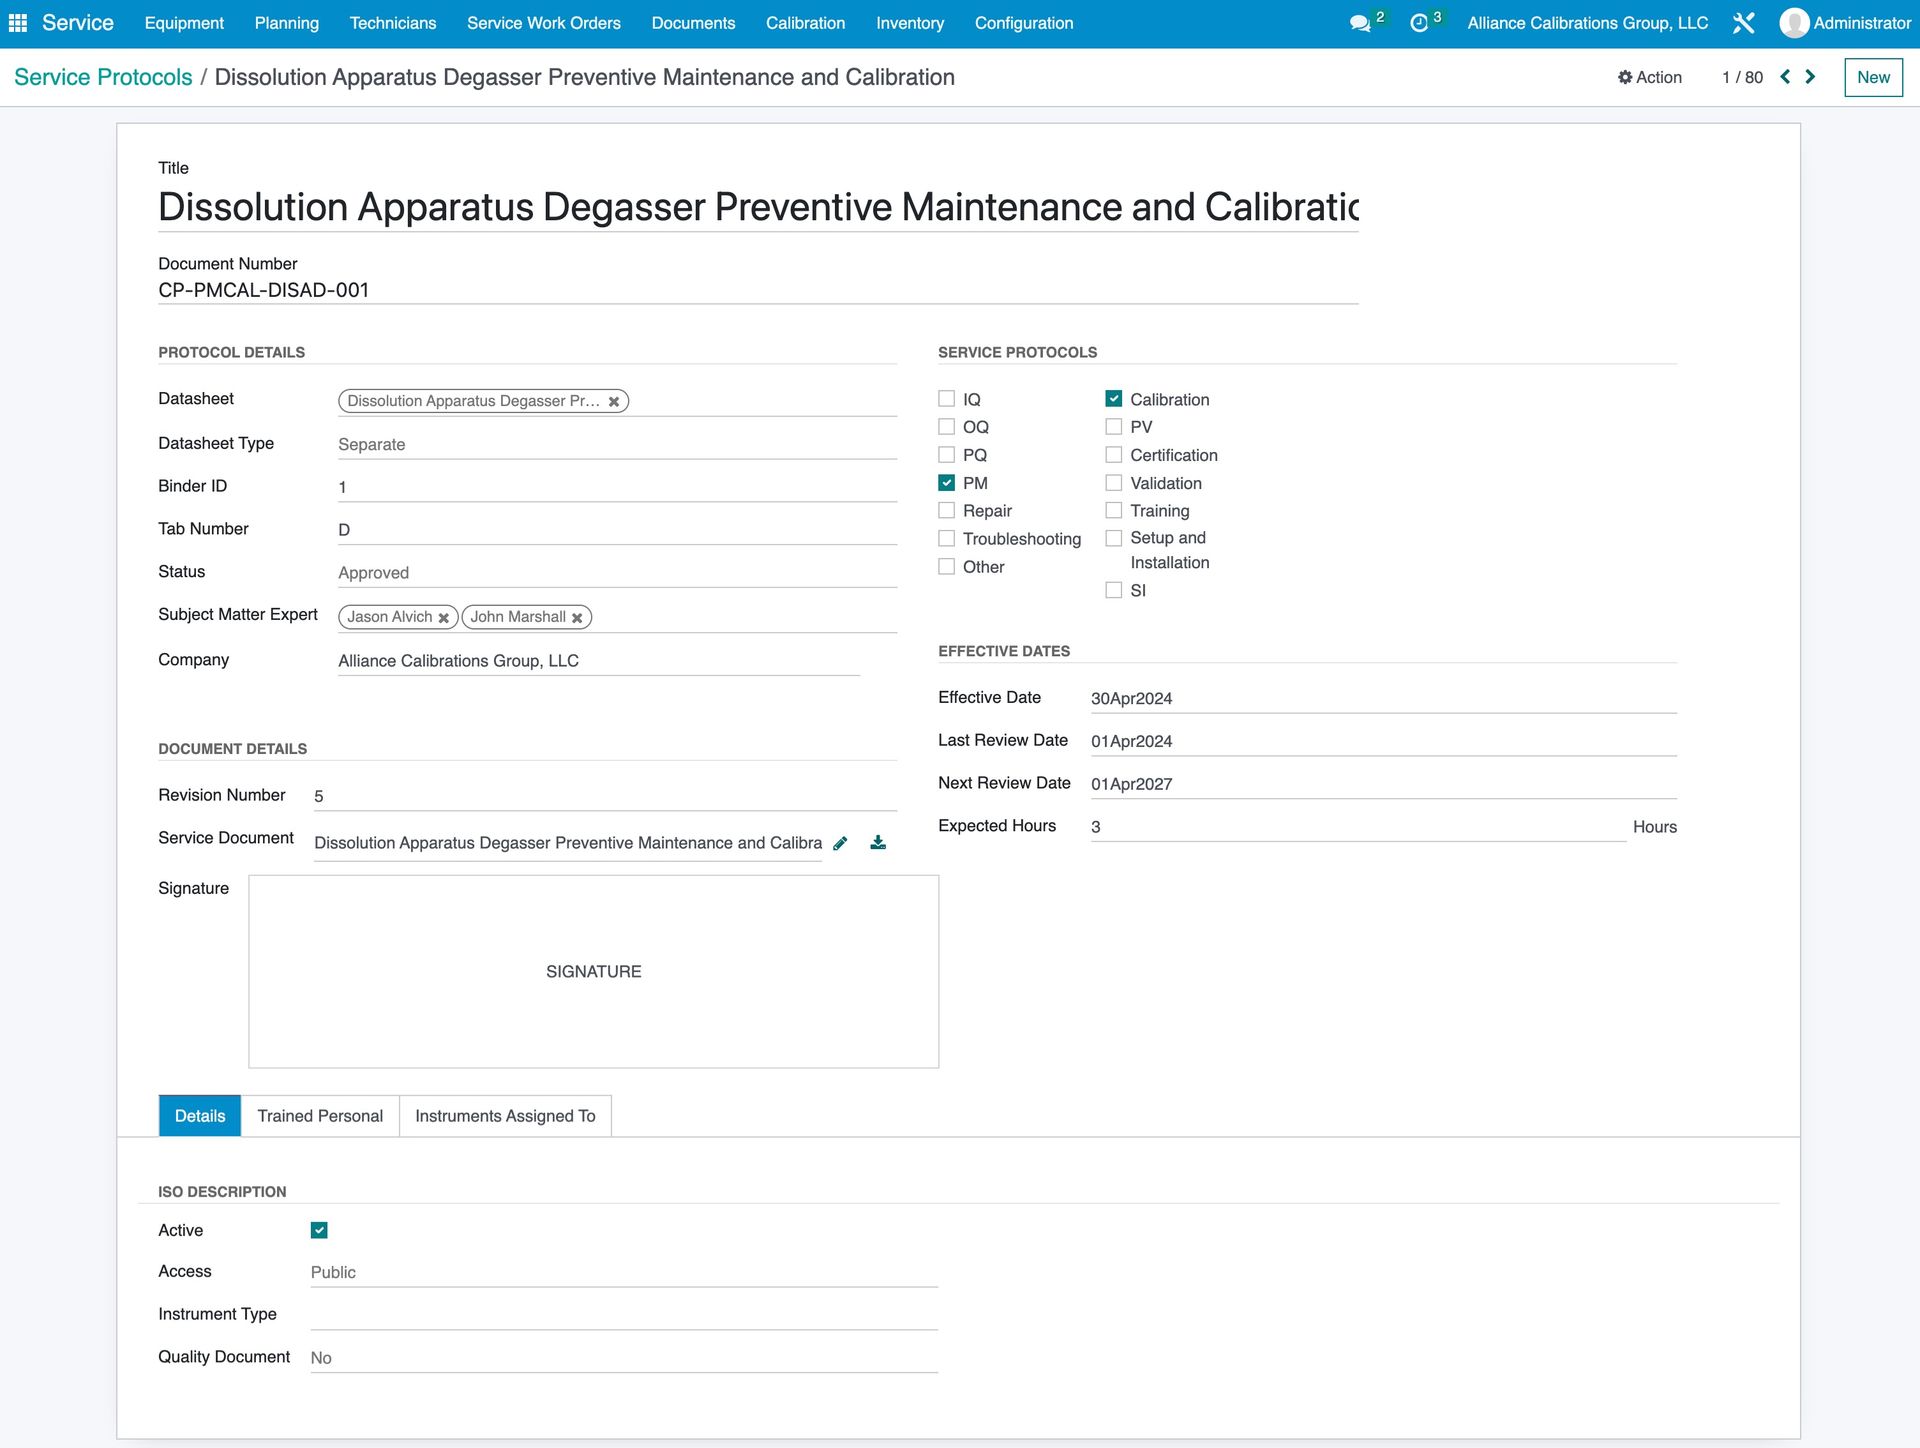This screenshot has height=1448, width=1920.
Task: Switch to the Trained Personal tab
Action: [320, 1115]
